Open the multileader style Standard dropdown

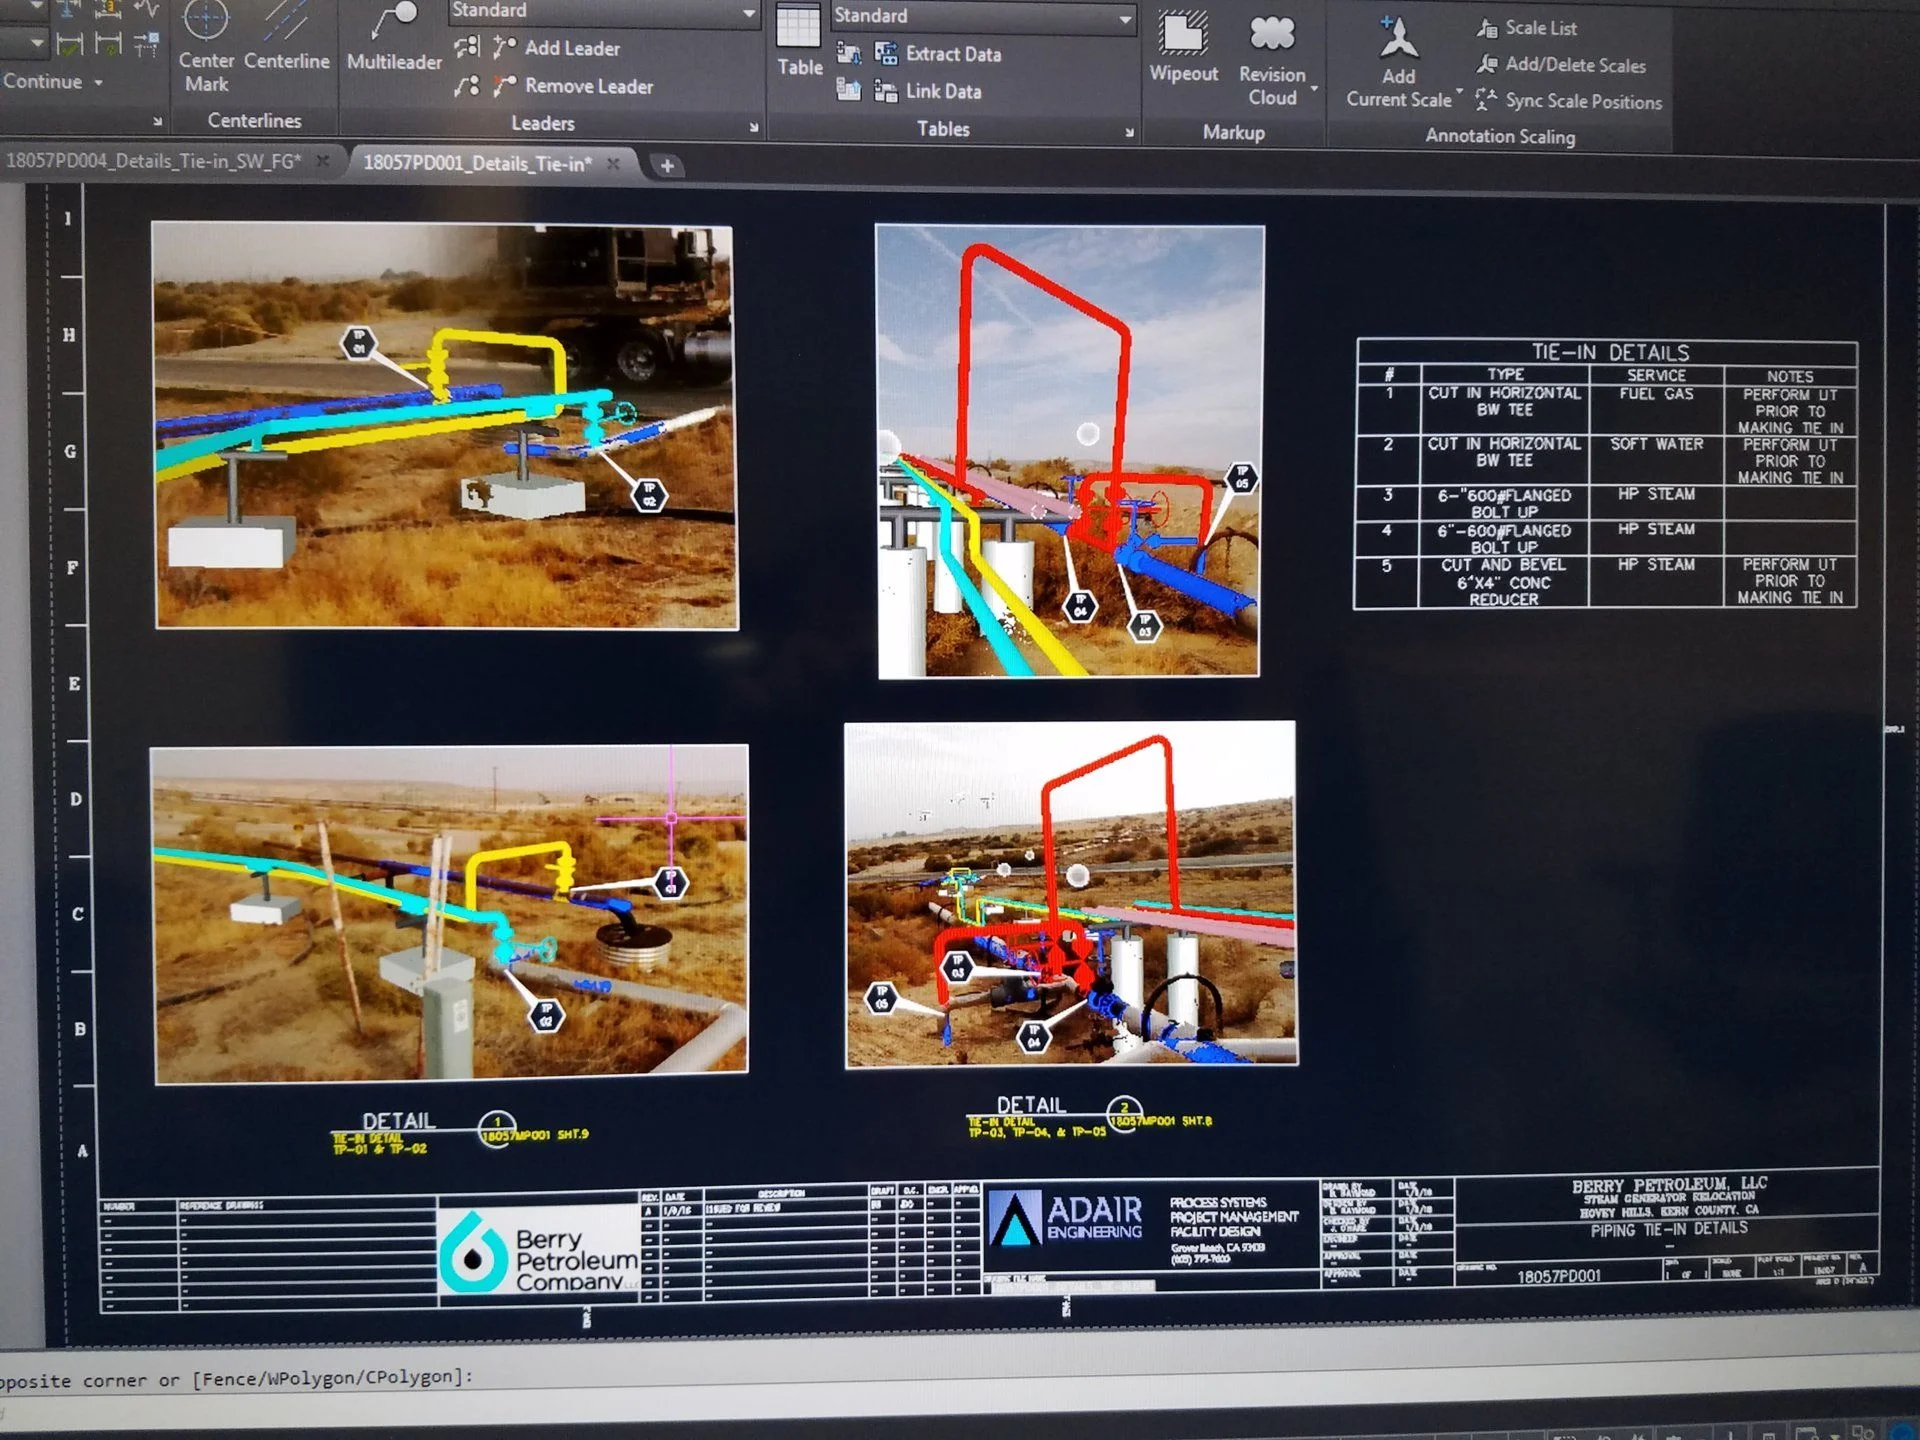[x=603, y=12]
